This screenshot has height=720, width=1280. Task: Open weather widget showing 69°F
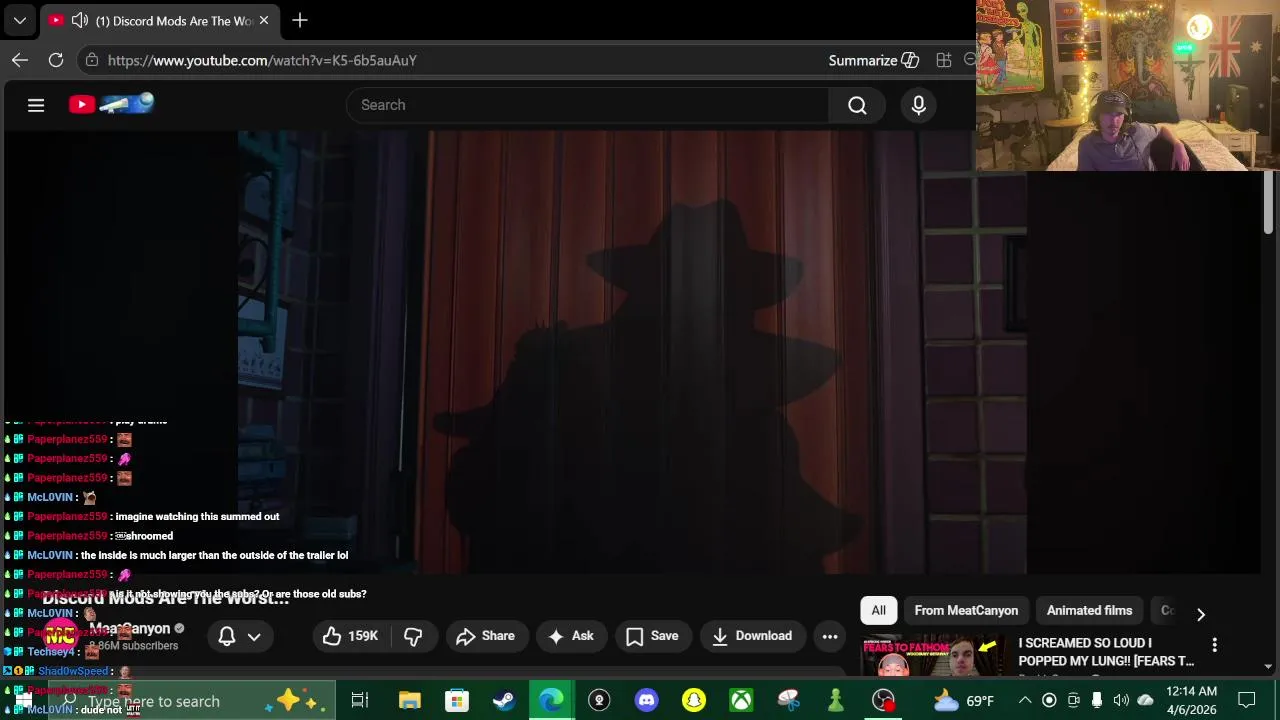[x=963, y=701]
